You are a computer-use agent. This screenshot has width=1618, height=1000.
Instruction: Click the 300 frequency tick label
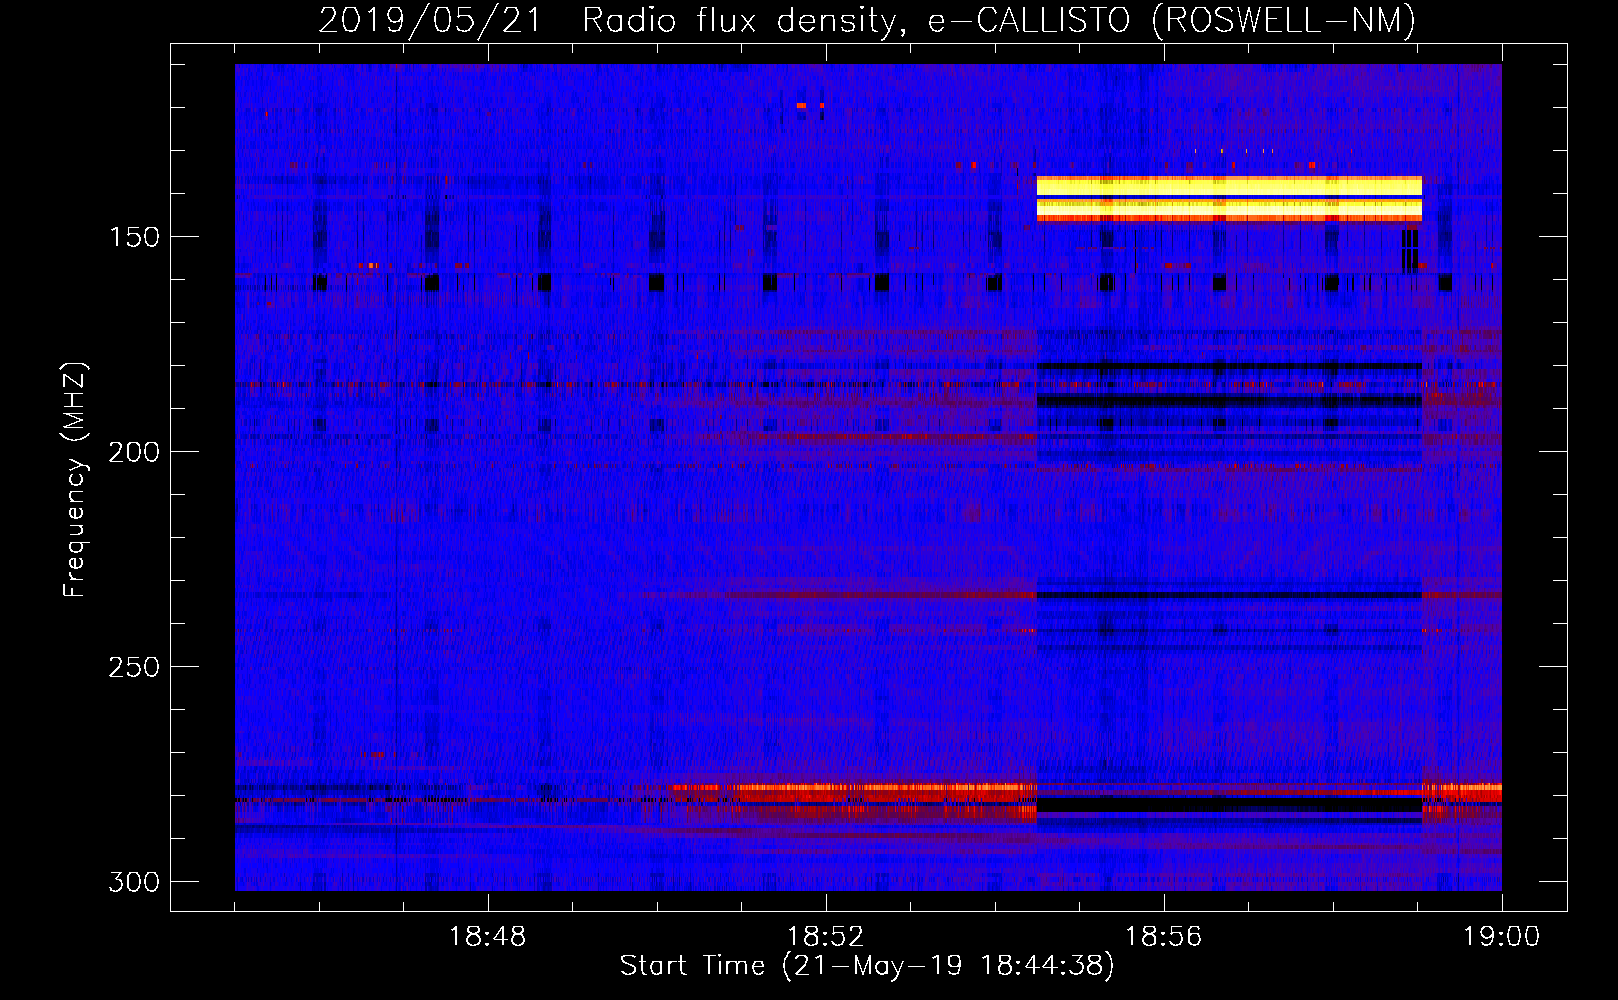[x=134, y=882]
